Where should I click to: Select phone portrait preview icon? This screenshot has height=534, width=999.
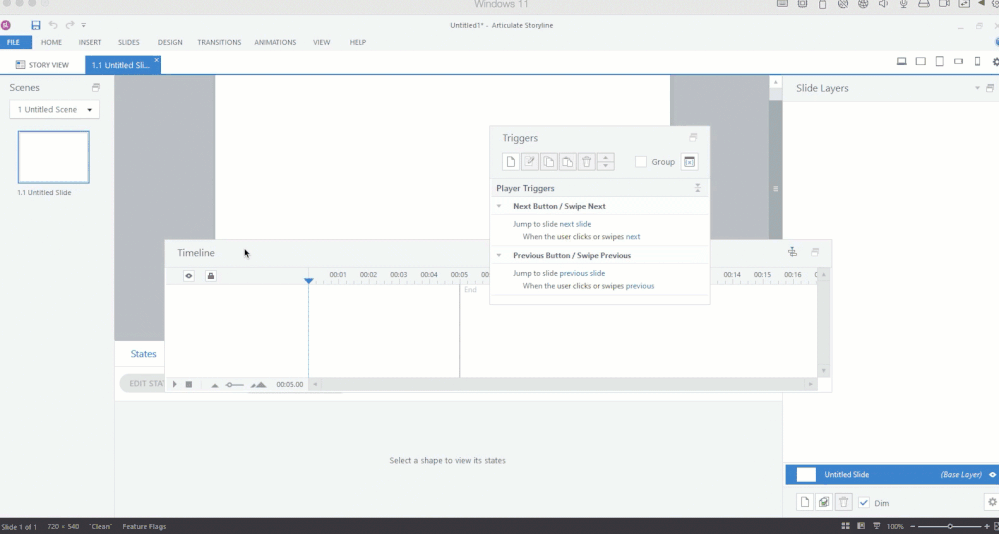point(977,62)
